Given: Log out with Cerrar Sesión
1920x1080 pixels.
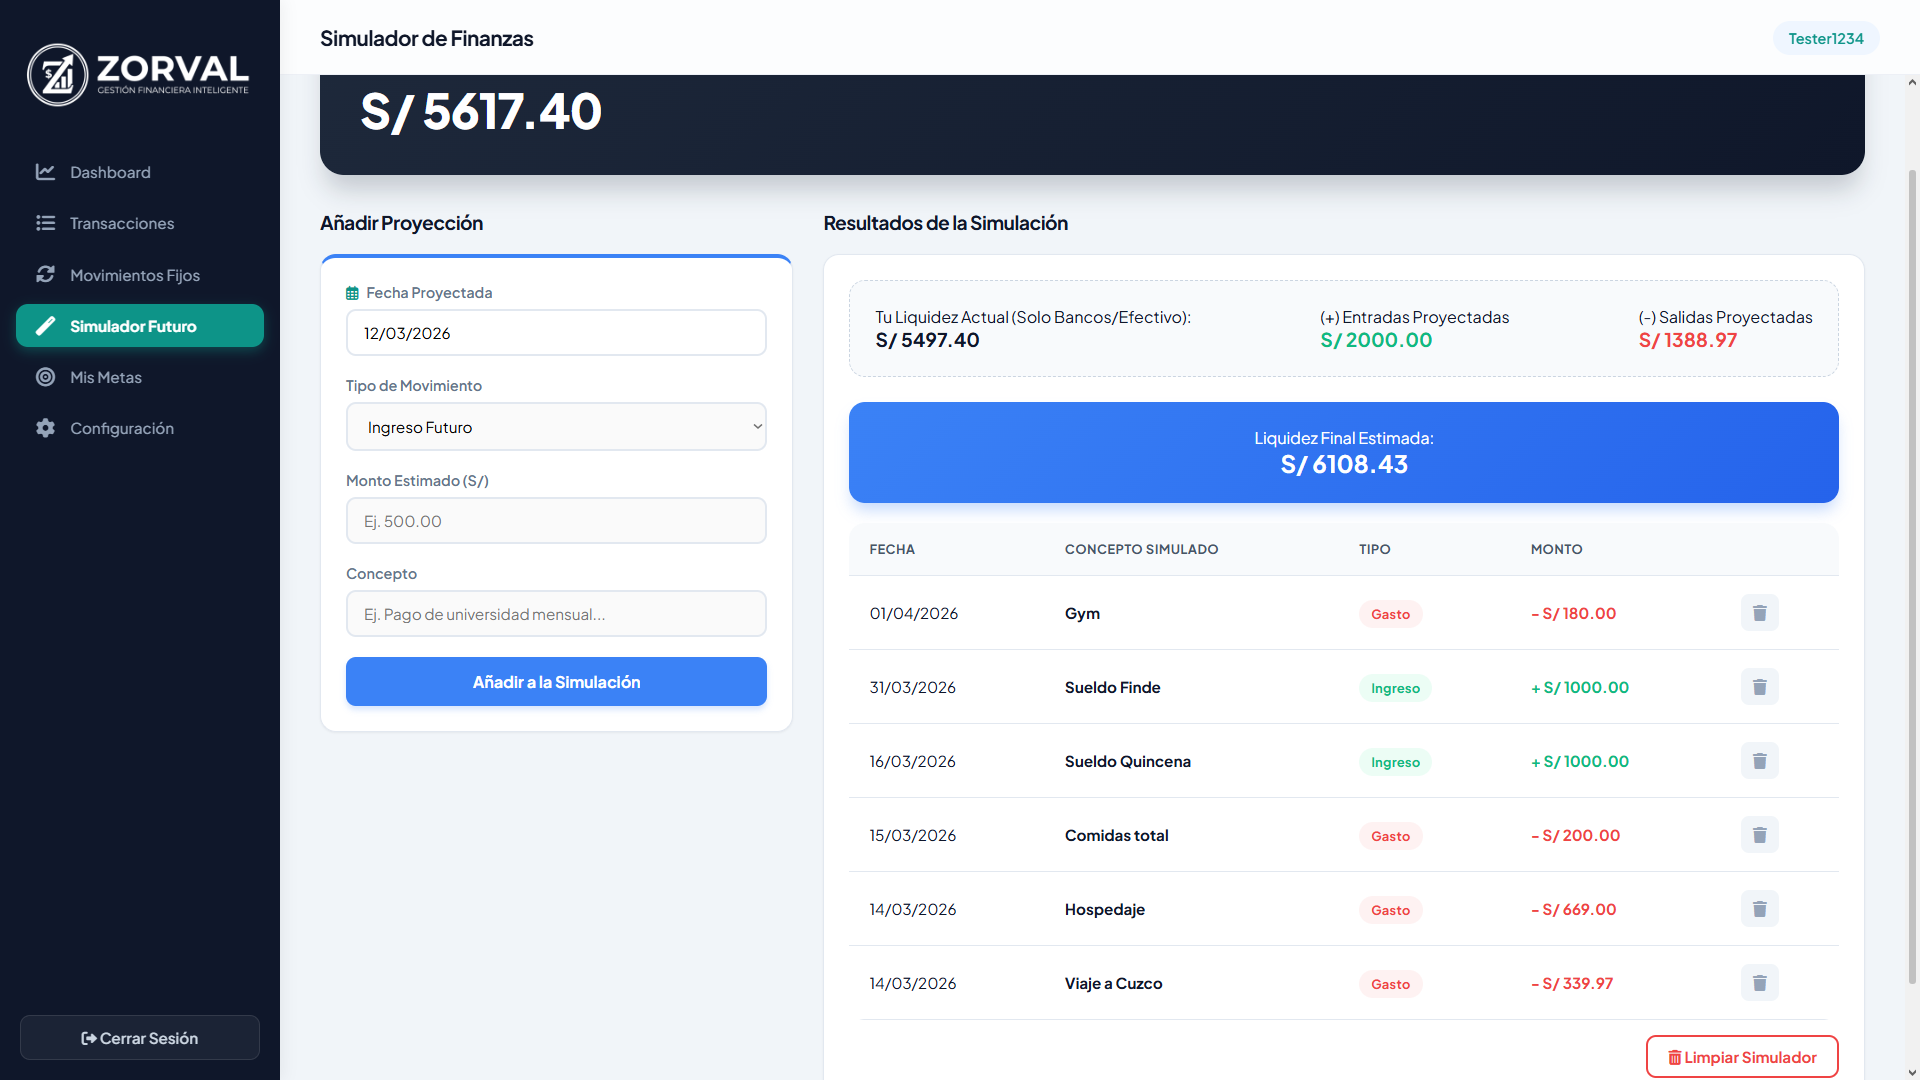Looking at the screenshot, I should (x=140, y=1038).
